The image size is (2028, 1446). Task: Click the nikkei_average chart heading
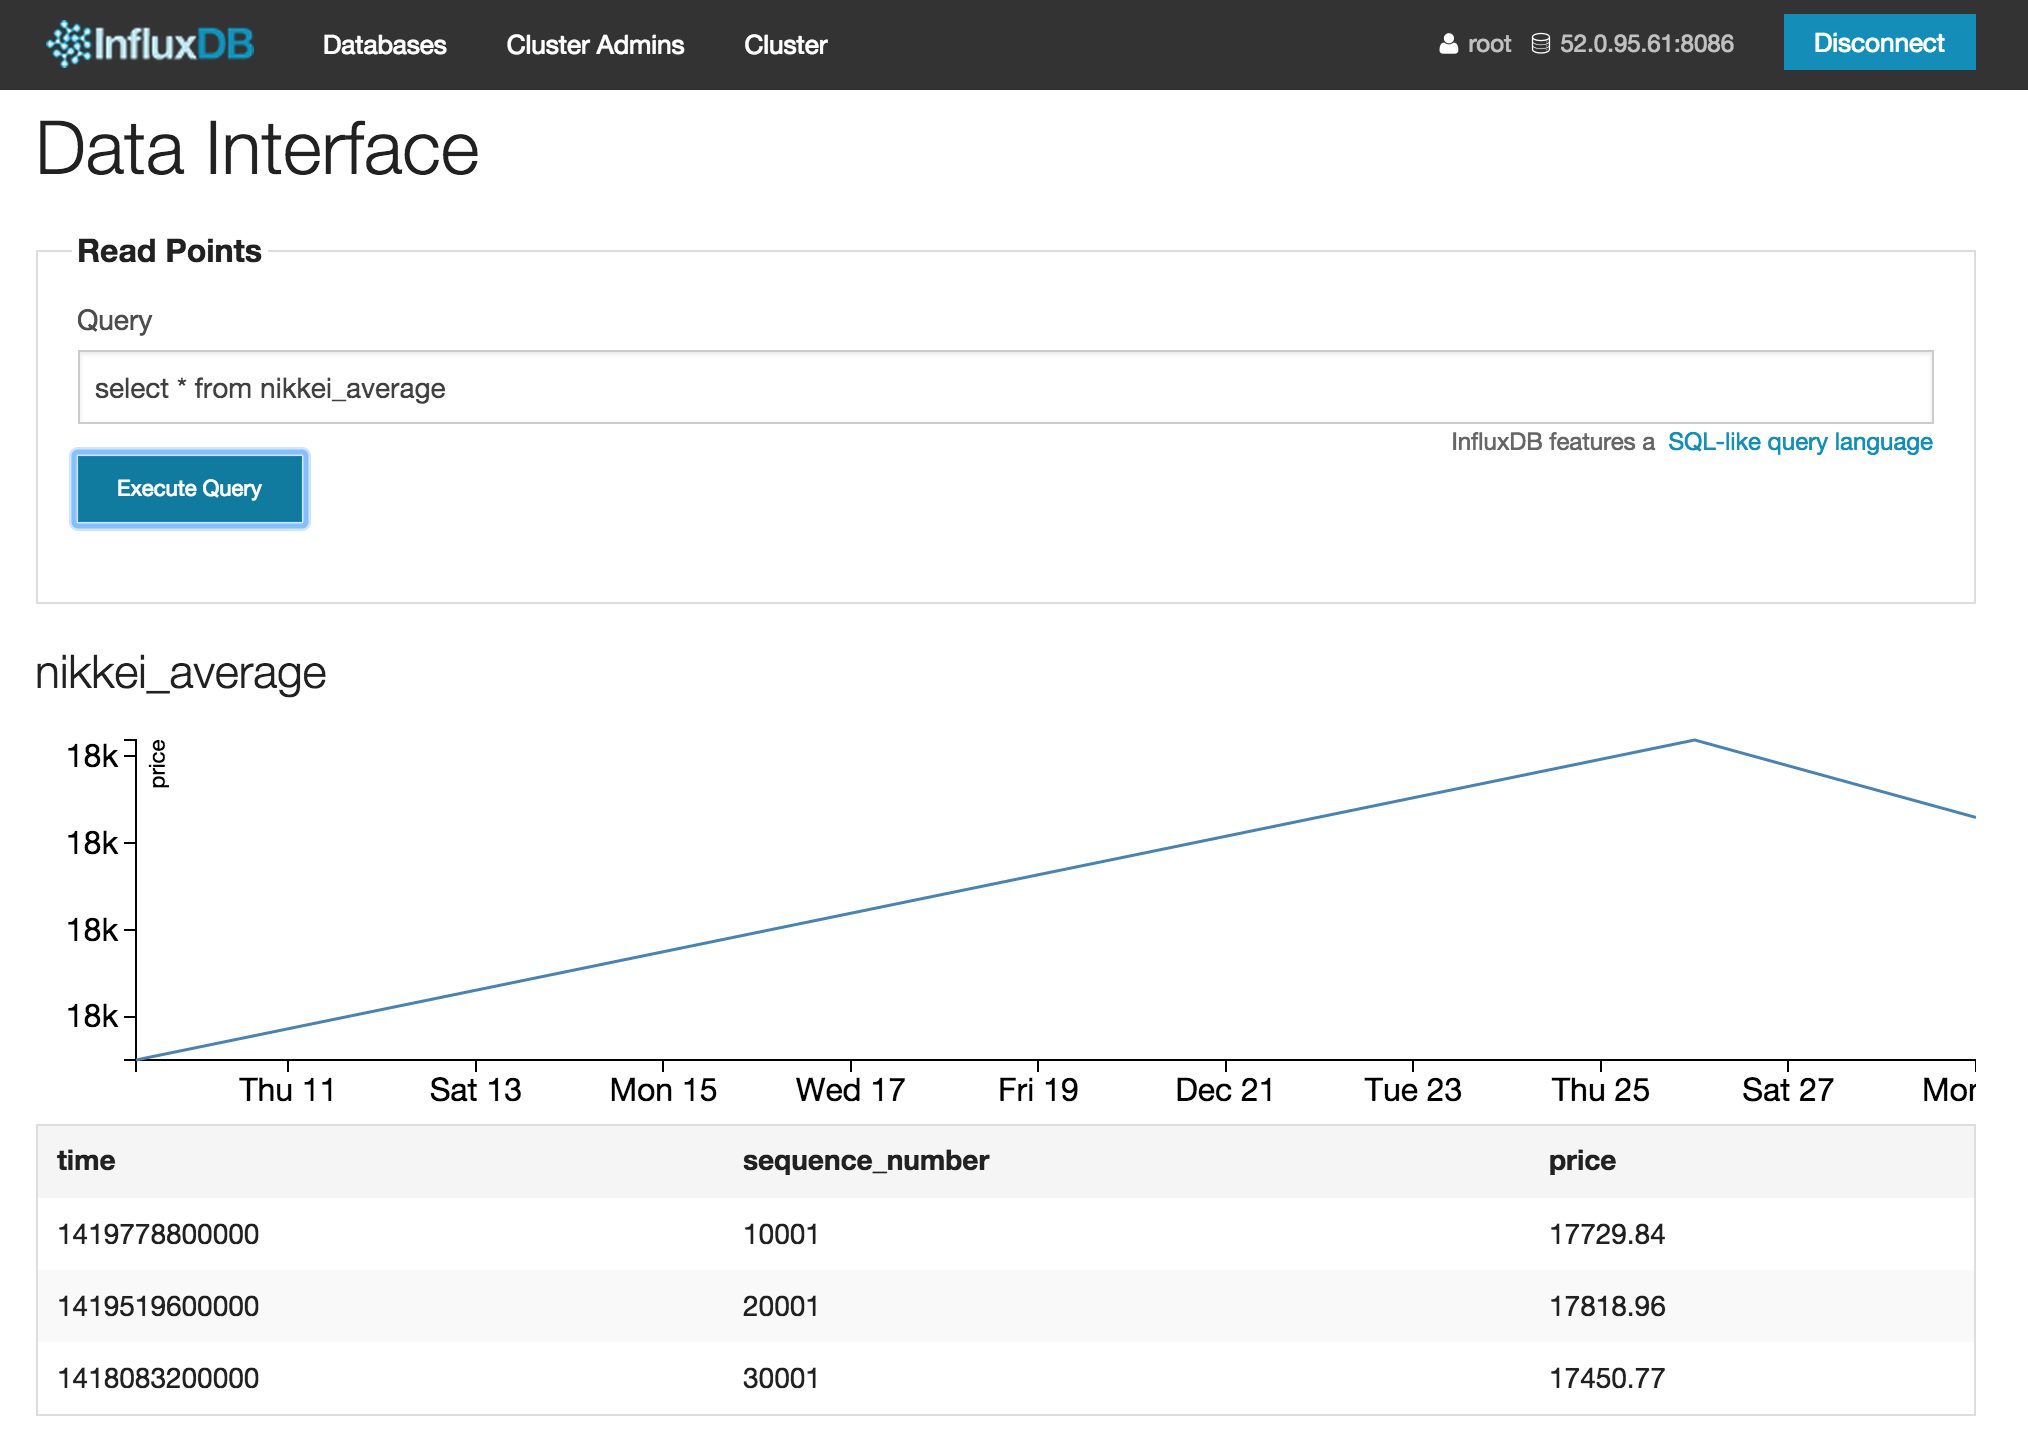coord(181,673)
